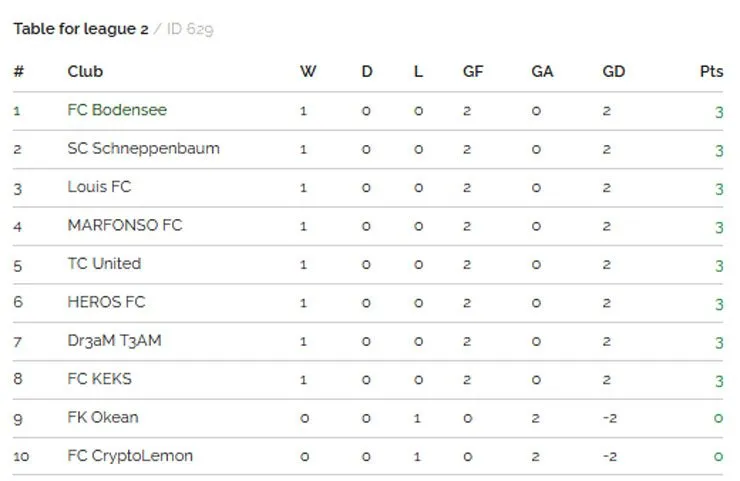Select FK Okean club name

click(103, 417)
